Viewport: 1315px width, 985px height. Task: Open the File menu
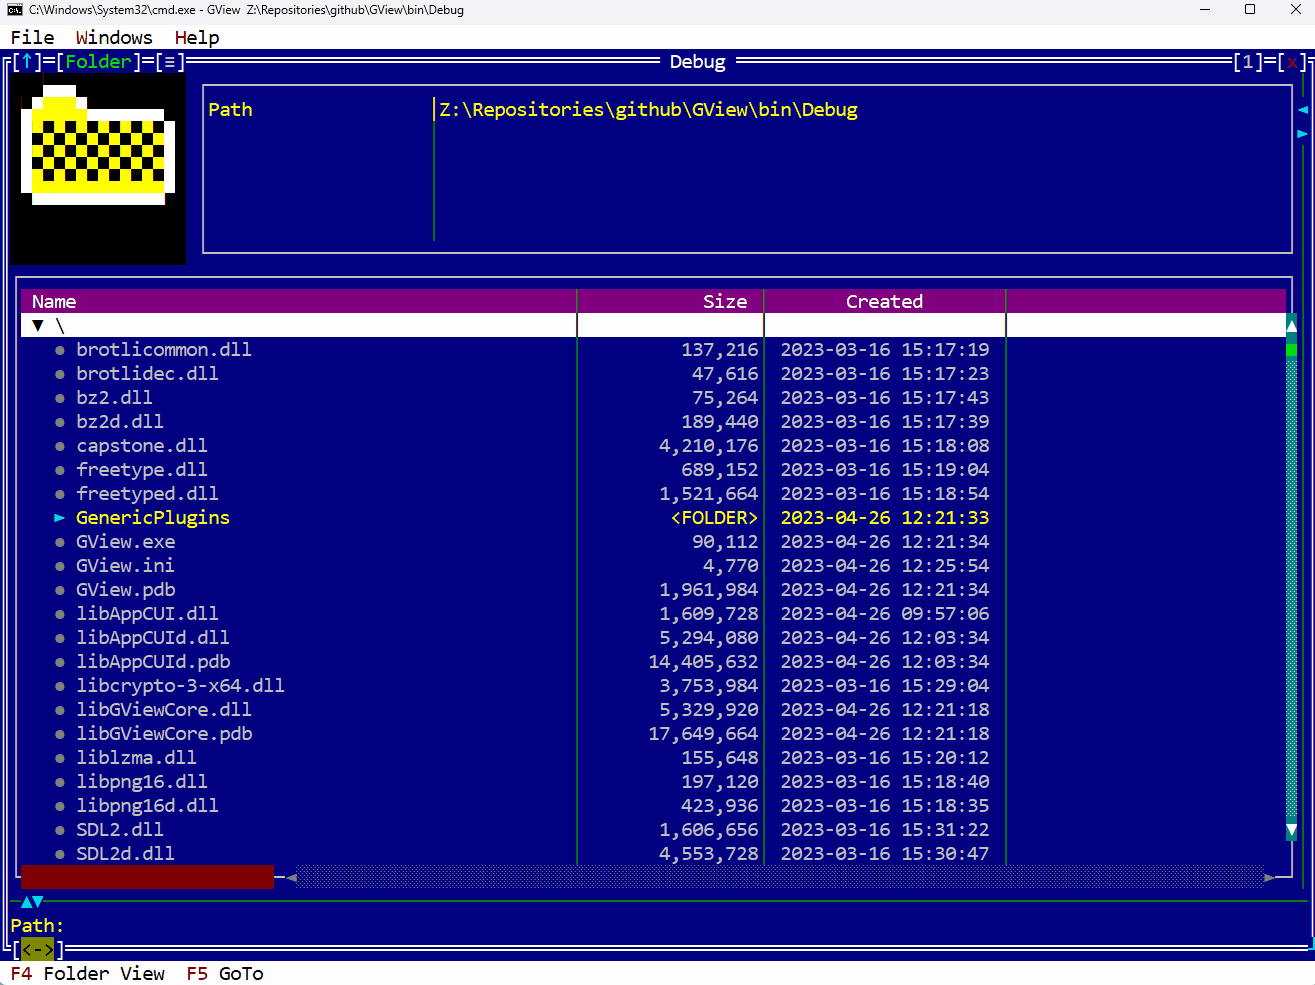tap(32, 37)
